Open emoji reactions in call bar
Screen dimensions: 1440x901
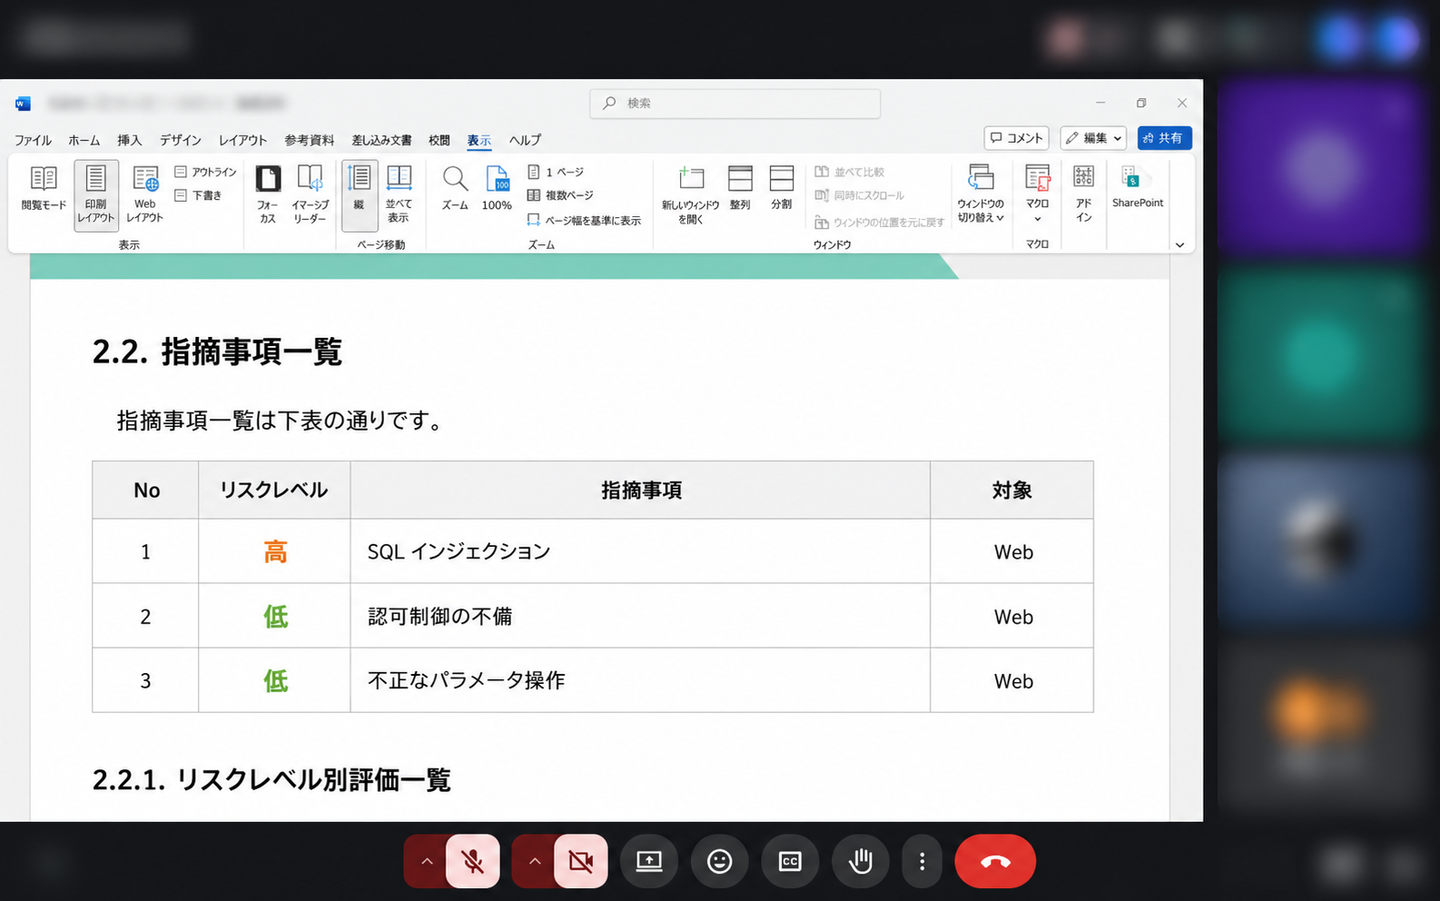[720, 861]
